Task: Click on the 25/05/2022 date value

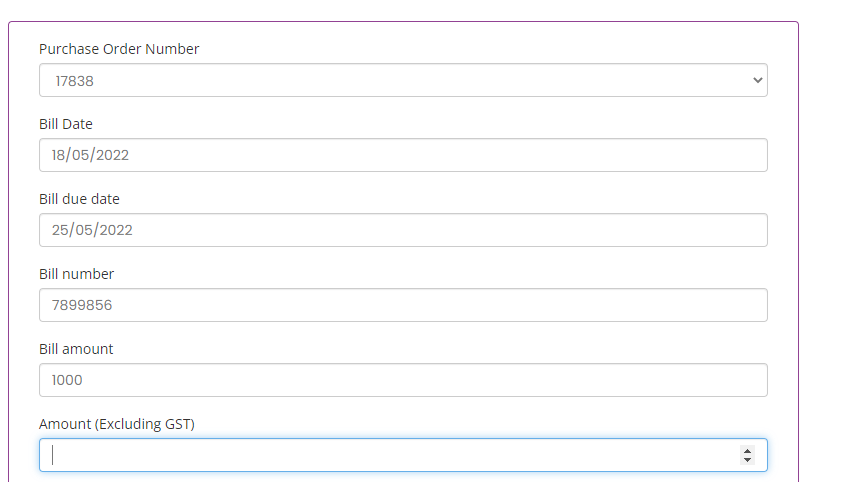Action: click(x=92, y=230)
